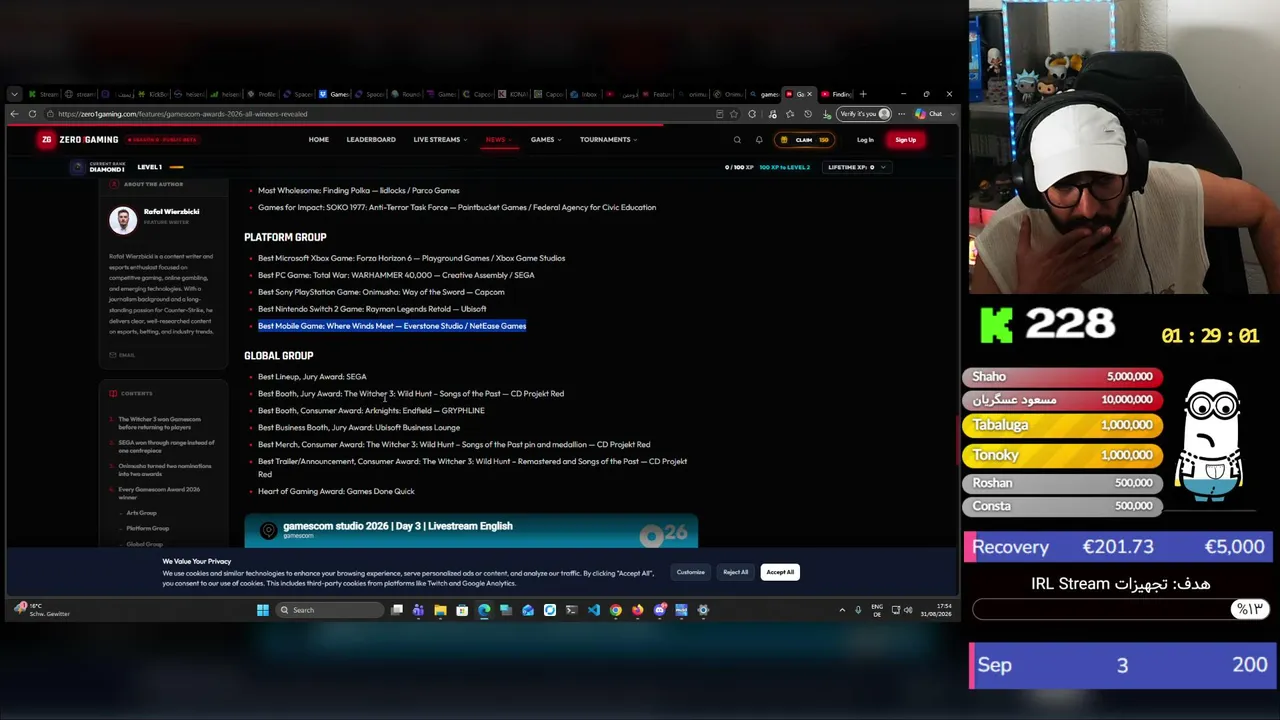This screenshot has height=720, width=1280.
Task: Close the active Gamescom browser tab
Action: (x=809, y=94)
